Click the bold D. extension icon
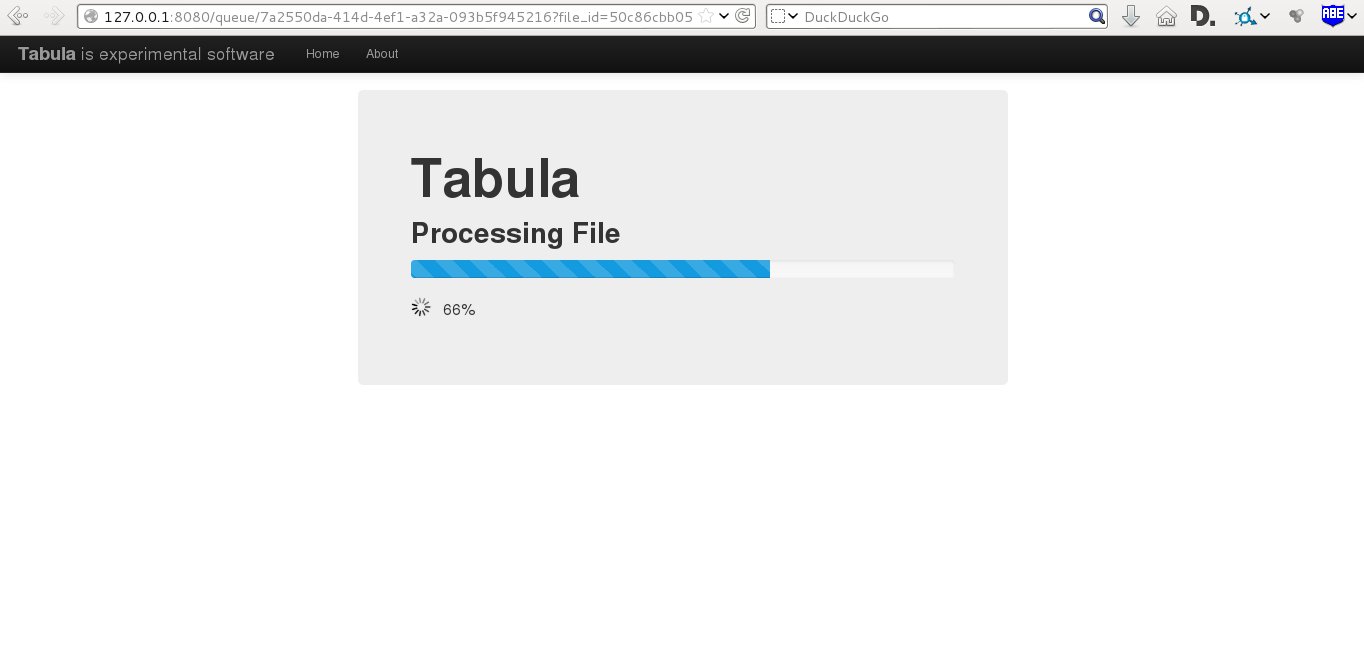The image size is (1364, 649). [1203, 16]
